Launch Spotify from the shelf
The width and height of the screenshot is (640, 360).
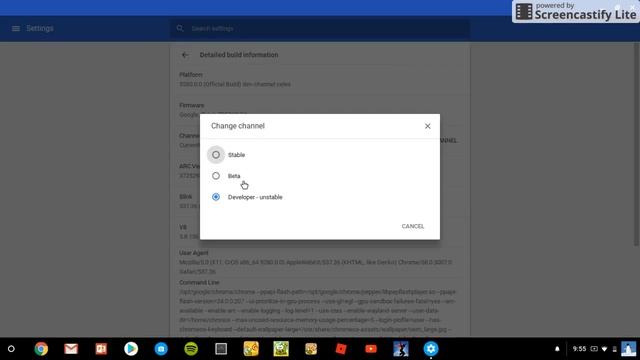click(191, 349)
